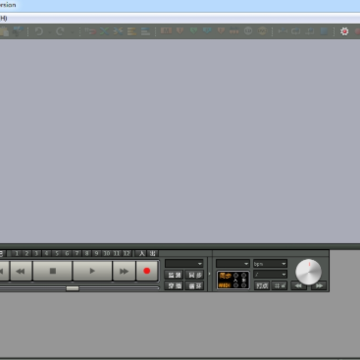Start playback with the Play button
This screenshot has height=360, width=360.
click(x=92, y=271)
